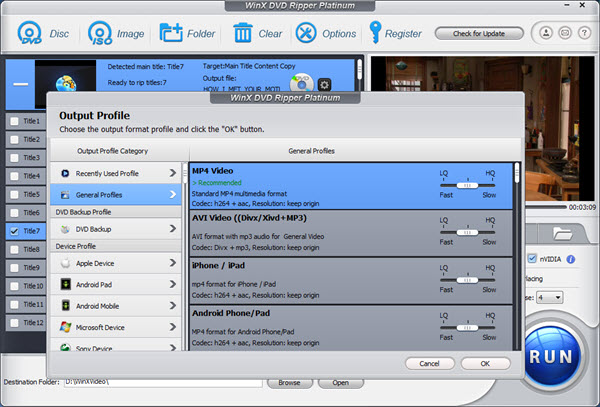Select General Profiles category

pyautogui.click(x=116, y=195)
